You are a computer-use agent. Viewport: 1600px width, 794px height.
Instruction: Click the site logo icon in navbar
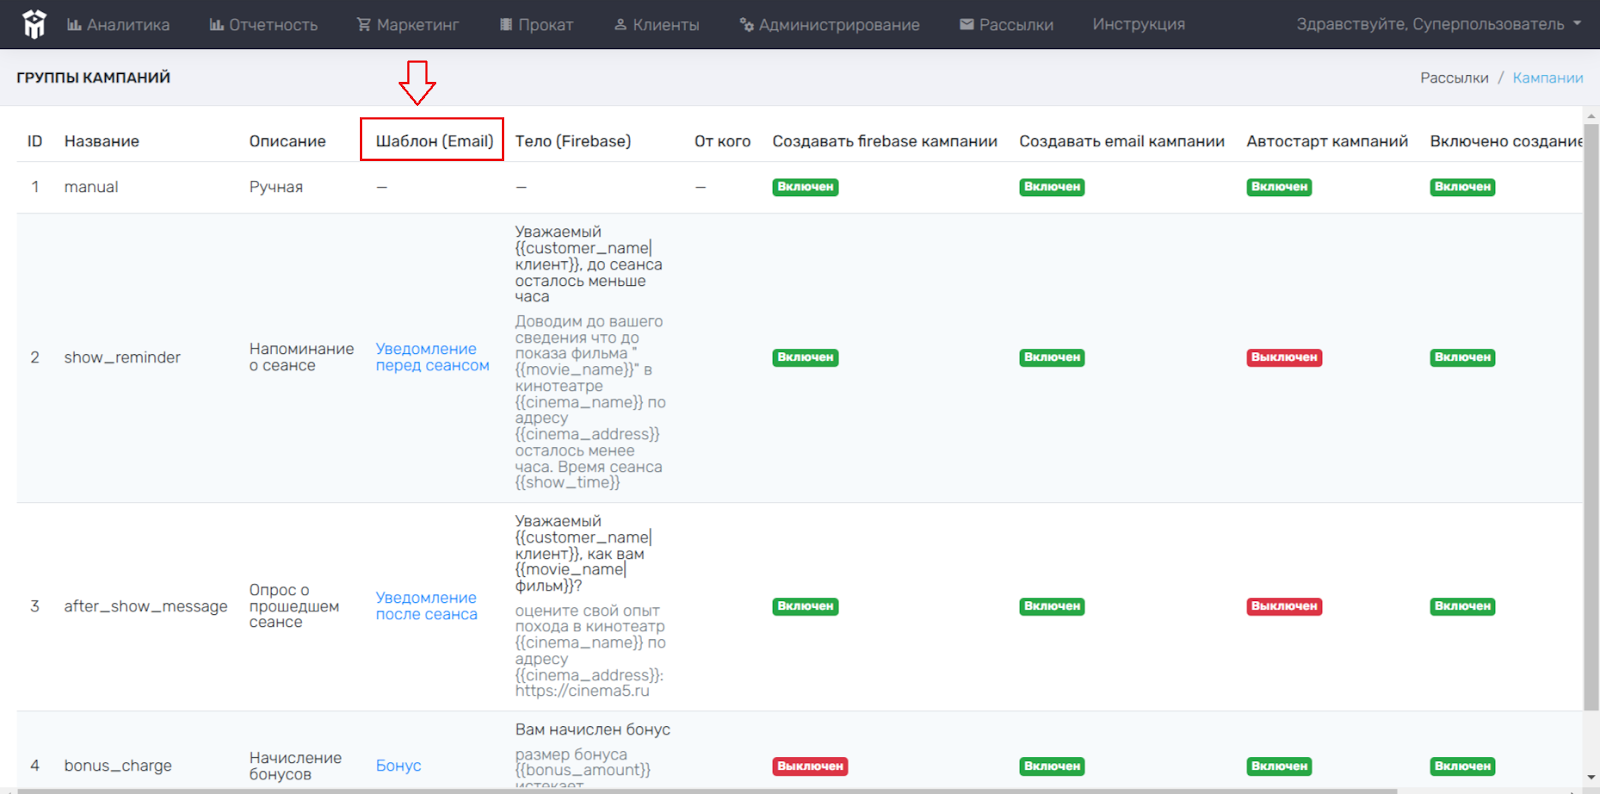[34, 24]
